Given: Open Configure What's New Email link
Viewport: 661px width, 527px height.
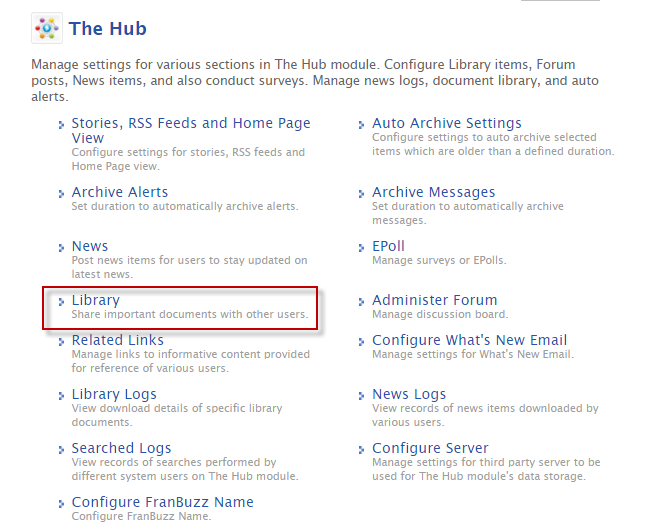Looking at the screenshot, I should pyautogui.click(x=469, y=340).
